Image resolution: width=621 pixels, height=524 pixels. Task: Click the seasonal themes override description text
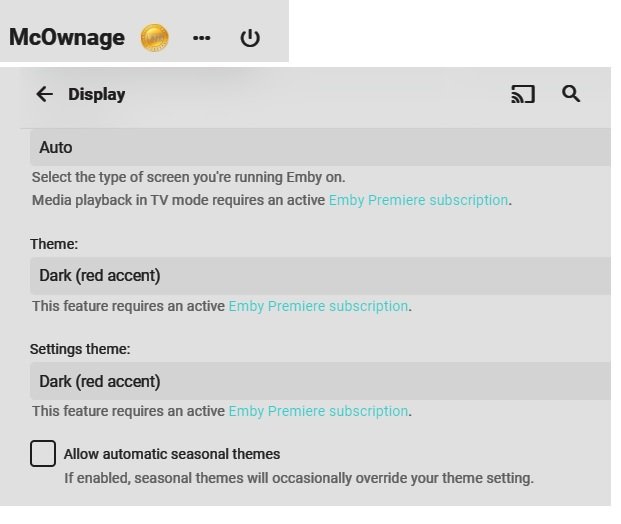coord(298,478)
